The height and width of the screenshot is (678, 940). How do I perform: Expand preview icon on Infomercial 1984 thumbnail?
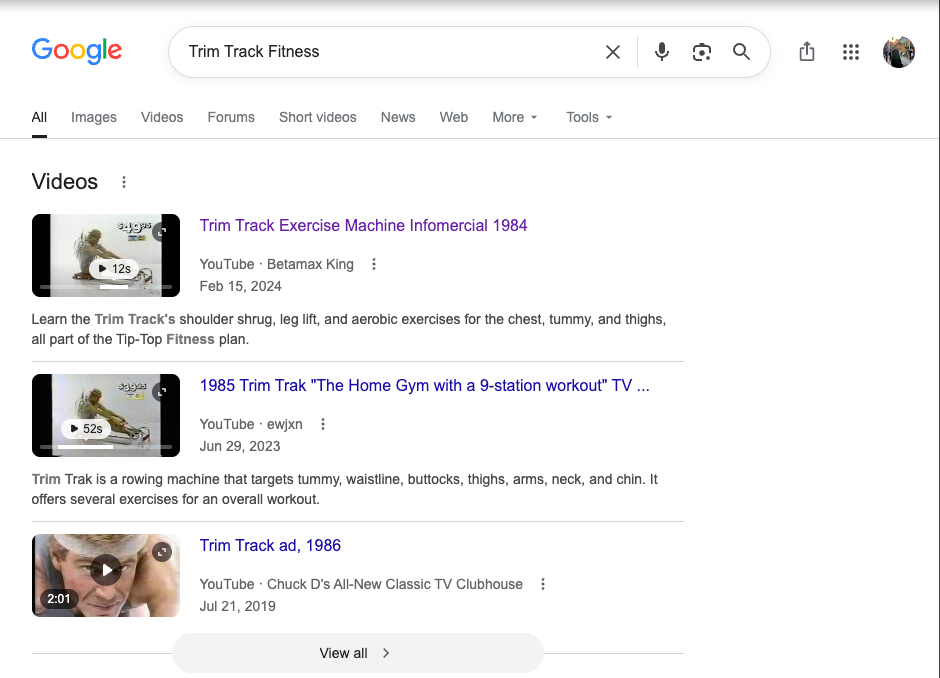coord(161,232)
